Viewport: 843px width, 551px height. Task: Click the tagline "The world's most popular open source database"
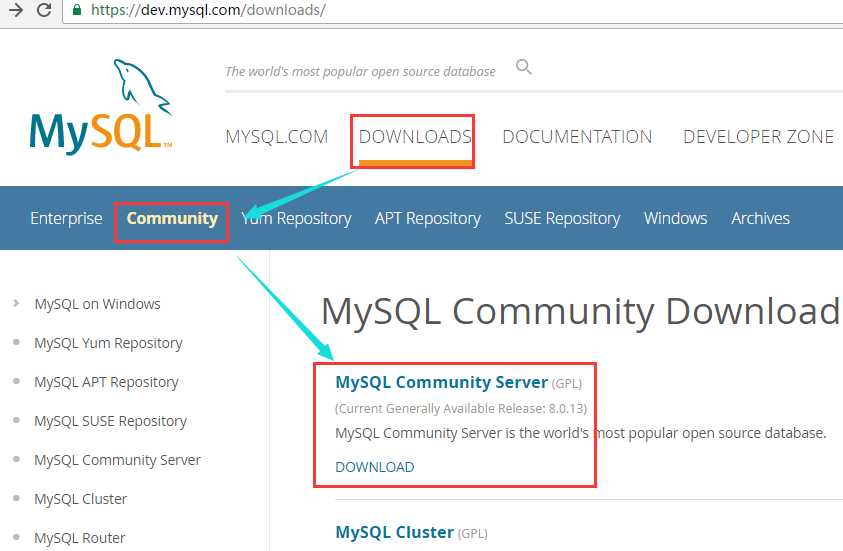click(360, 71)
